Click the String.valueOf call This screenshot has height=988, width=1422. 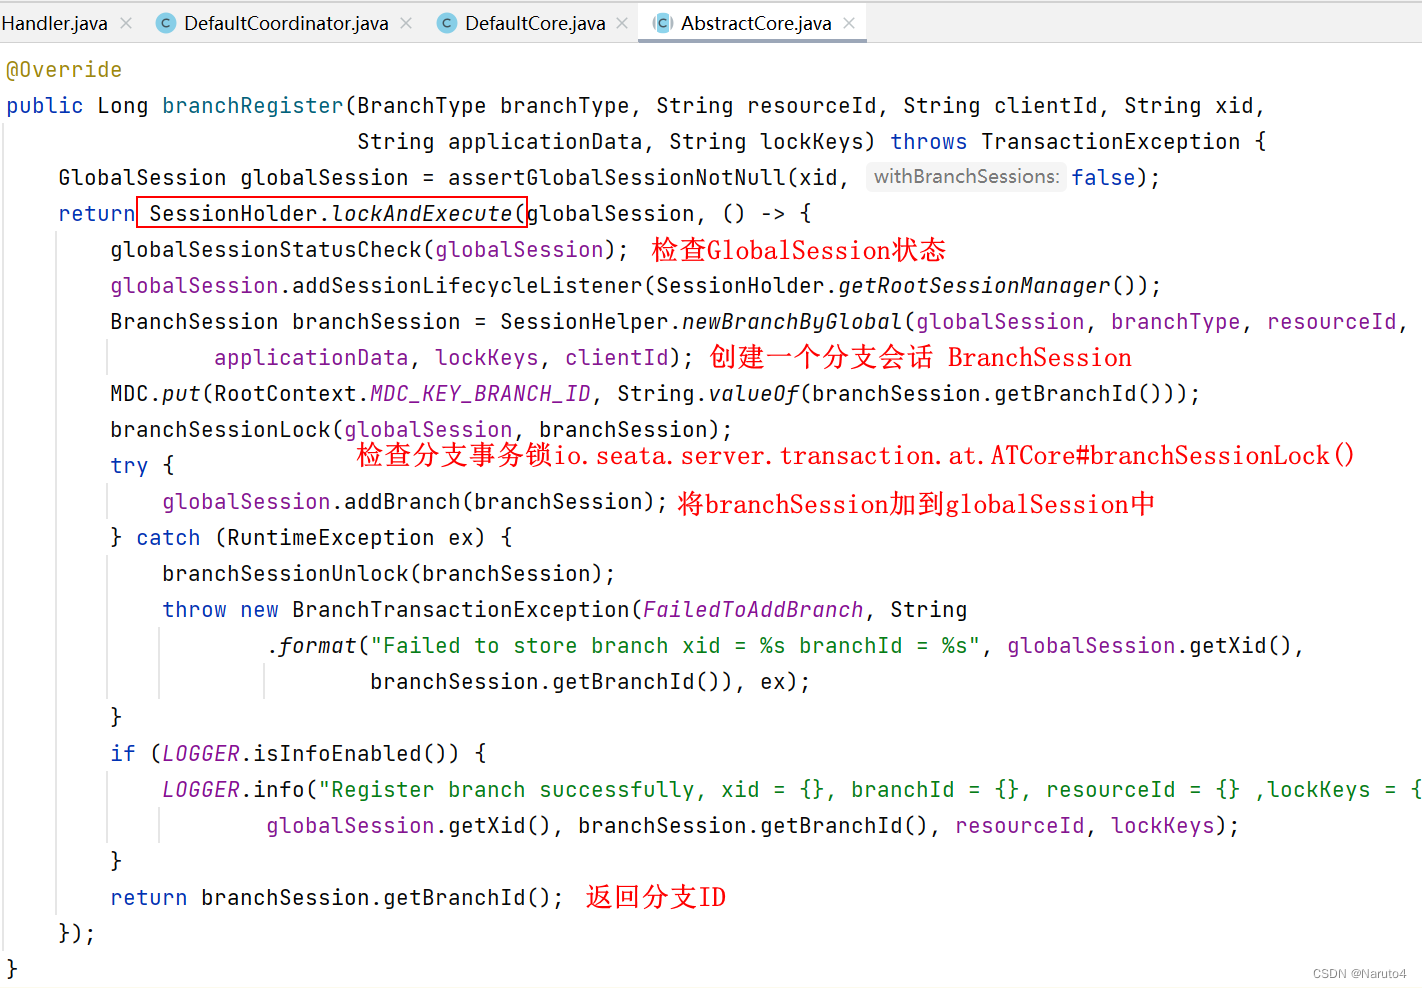(x=708, y=394)
